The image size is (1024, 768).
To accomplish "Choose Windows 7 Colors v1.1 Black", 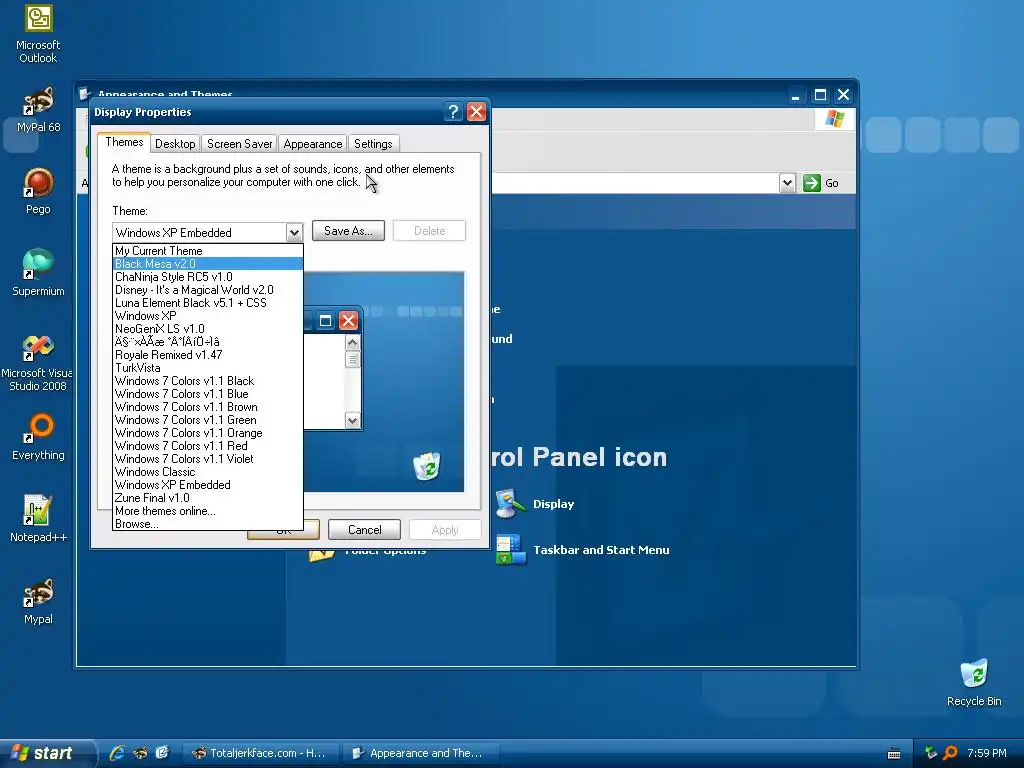I will tap(208, 381).
